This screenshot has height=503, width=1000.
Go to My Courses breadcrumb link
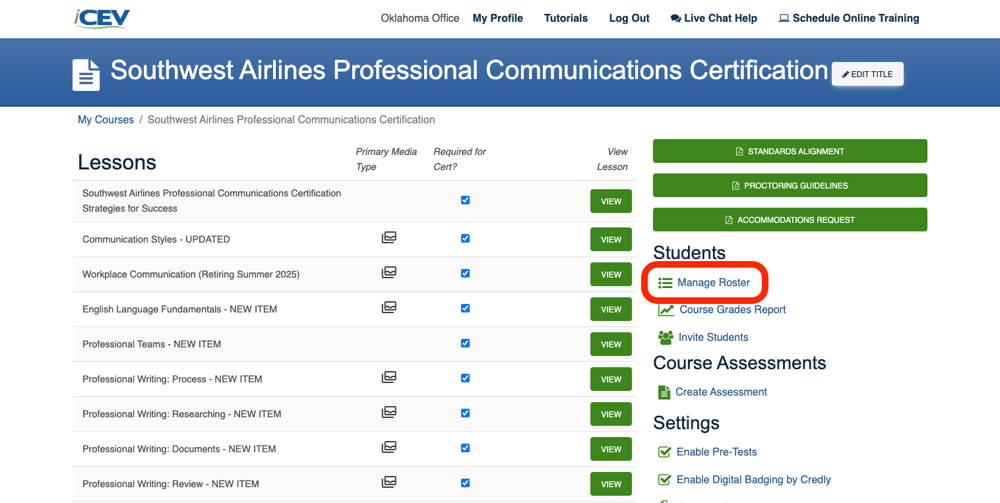[x=106, y=120]
